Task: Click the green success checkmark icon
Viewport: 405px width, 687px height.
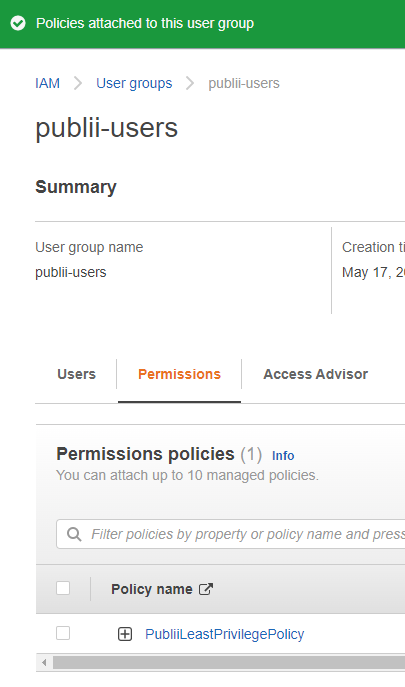Action: click(18, 23)
